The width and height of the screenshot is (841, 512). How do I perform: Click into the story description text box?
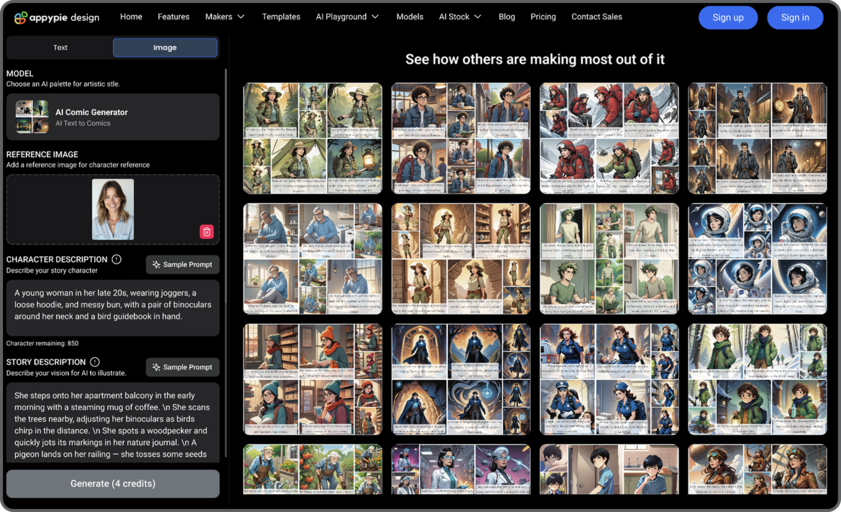[x=113, y=422]
